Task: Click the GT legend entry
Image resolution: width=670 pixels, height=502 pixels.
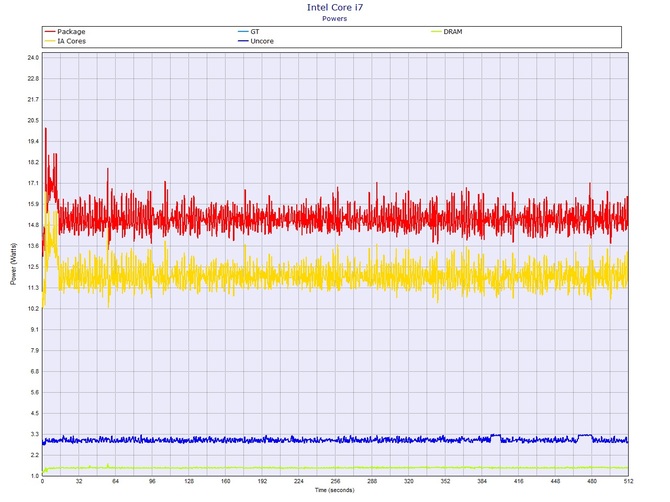Action: tap(249, 32)
